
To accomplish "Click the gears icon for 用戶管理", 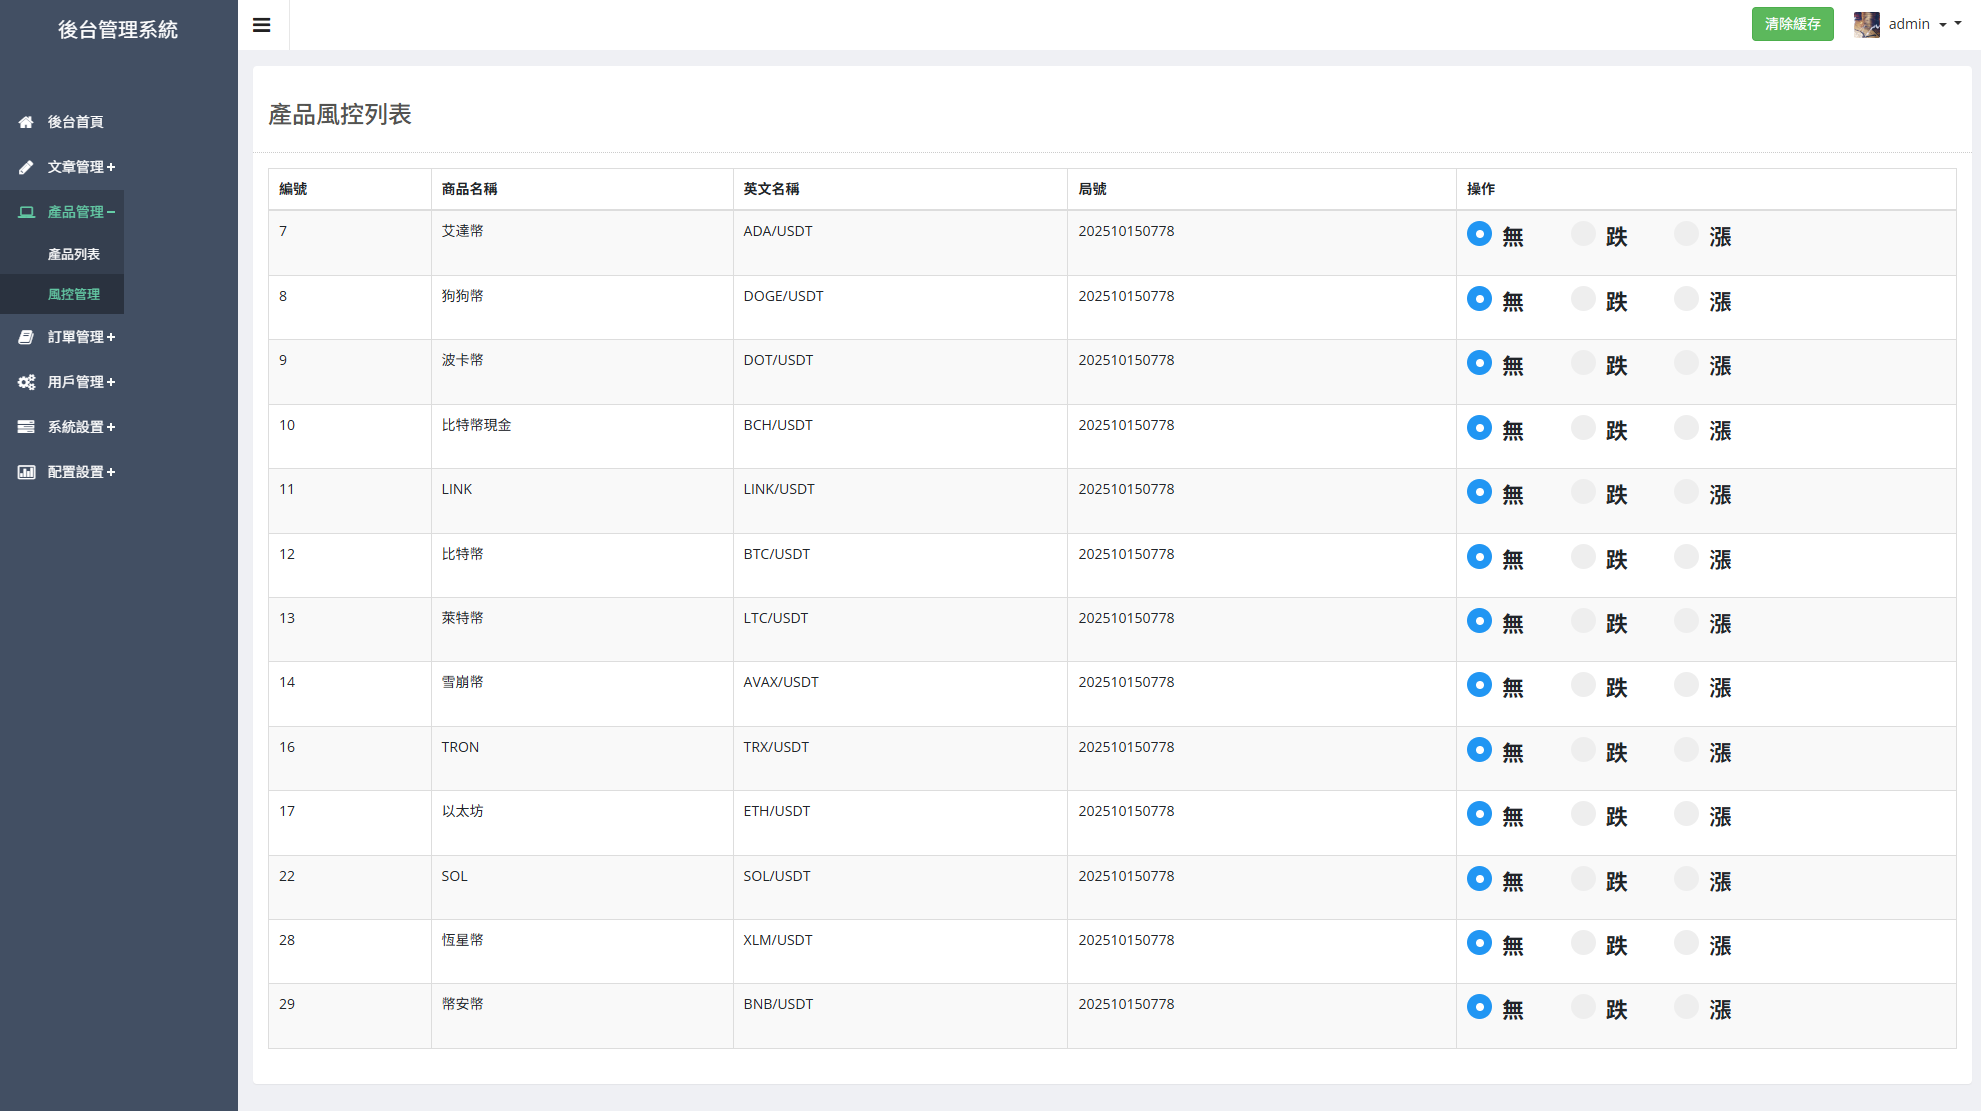I will click(x=26, y=382).
